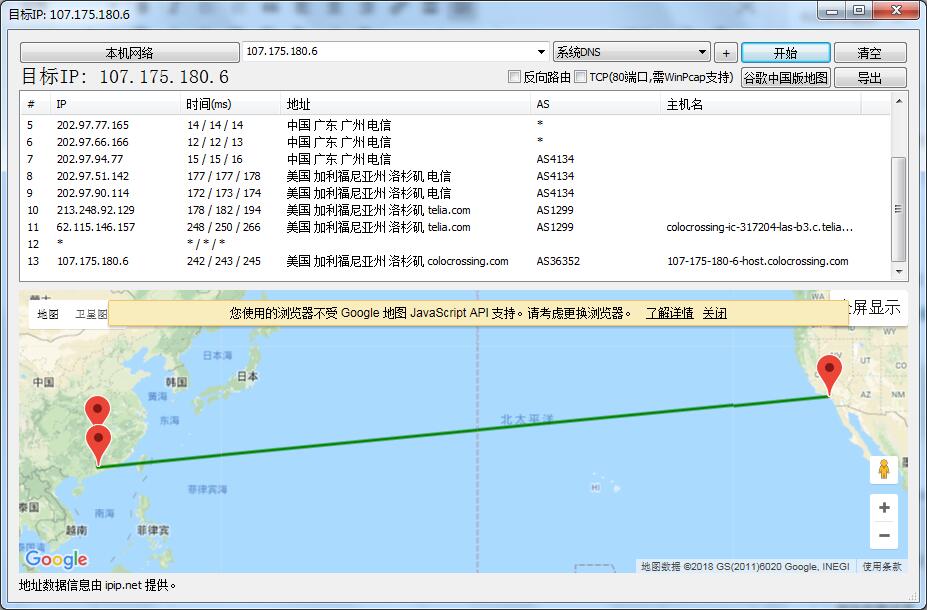Toggle the TCP (80端口) checkbox
Screen dimensions: 927x610
(x=581, y=77)
